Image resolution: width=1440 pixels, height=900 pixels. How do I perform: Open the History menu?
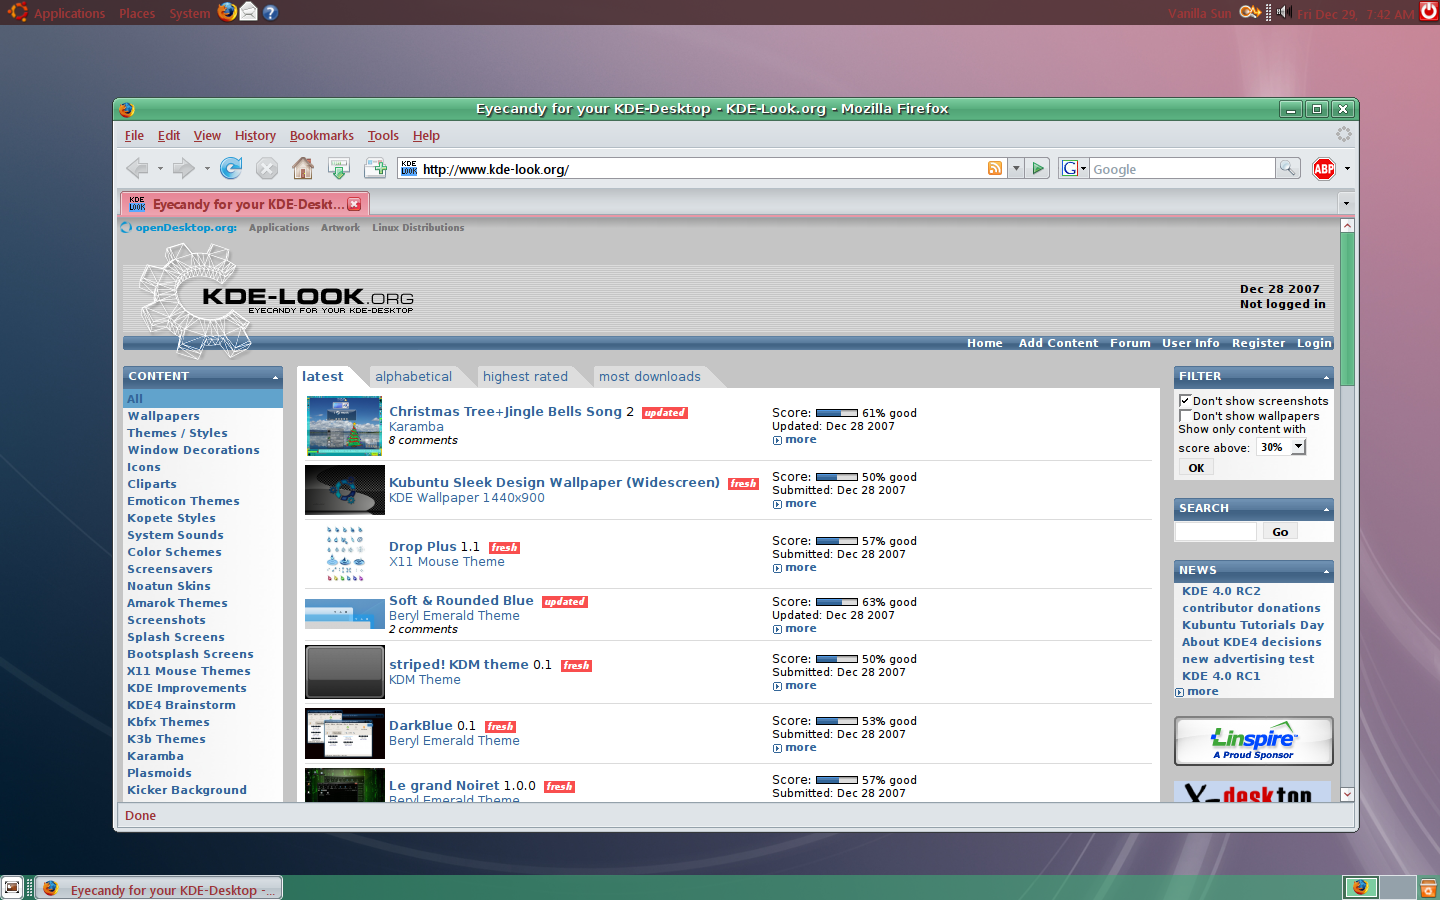(x=255, y=135)
